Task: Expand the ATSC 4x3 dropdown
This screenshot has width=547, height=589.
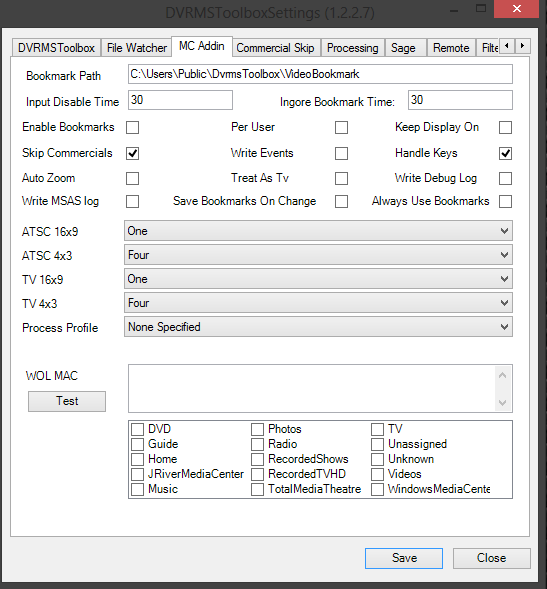Action: pos(318,255)
